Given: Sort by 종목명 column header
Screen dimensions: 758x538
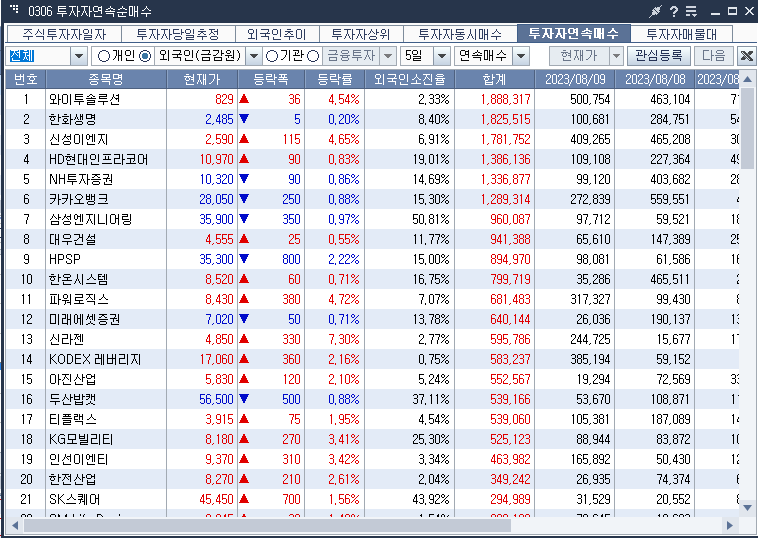Looking at the screenshot, I should click(106, 79).
